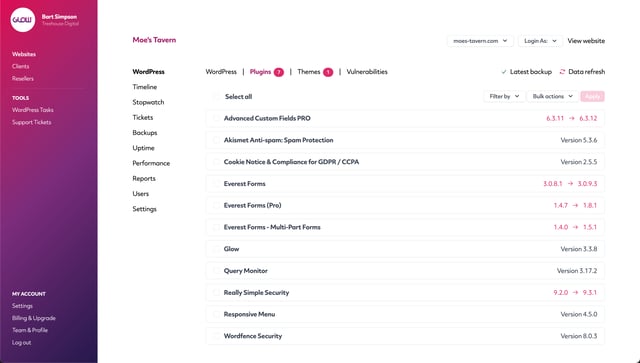
Task: Open Billing & Upgrade
Action: [x=33, y=318]
